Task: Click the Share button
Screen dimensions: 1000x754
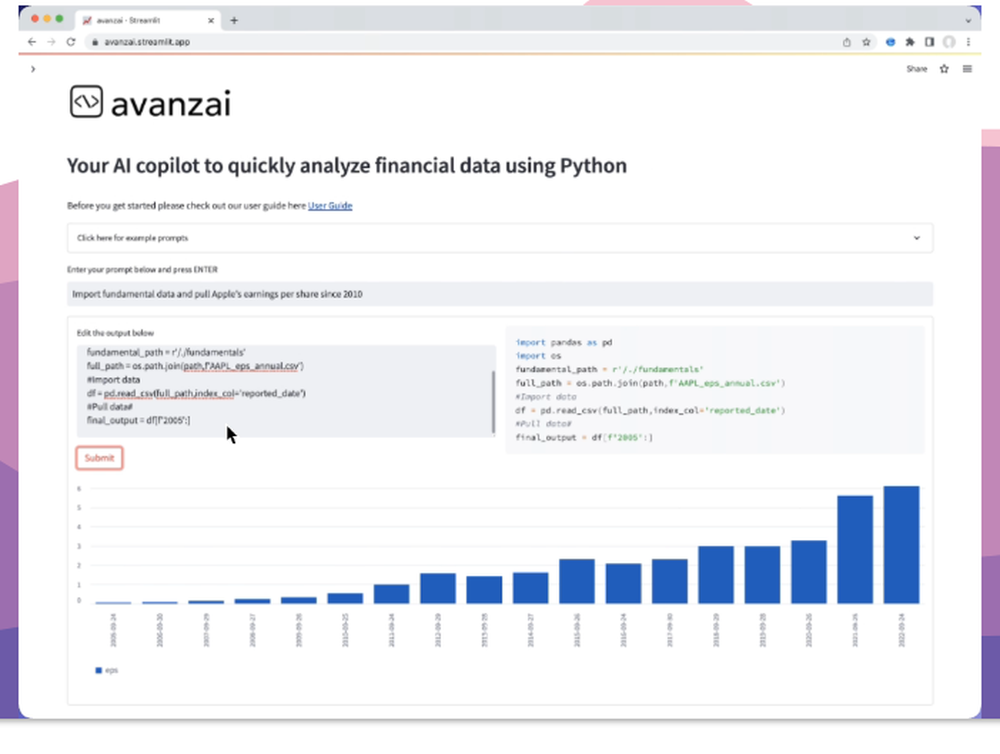Action: click(x=916, y=69)
